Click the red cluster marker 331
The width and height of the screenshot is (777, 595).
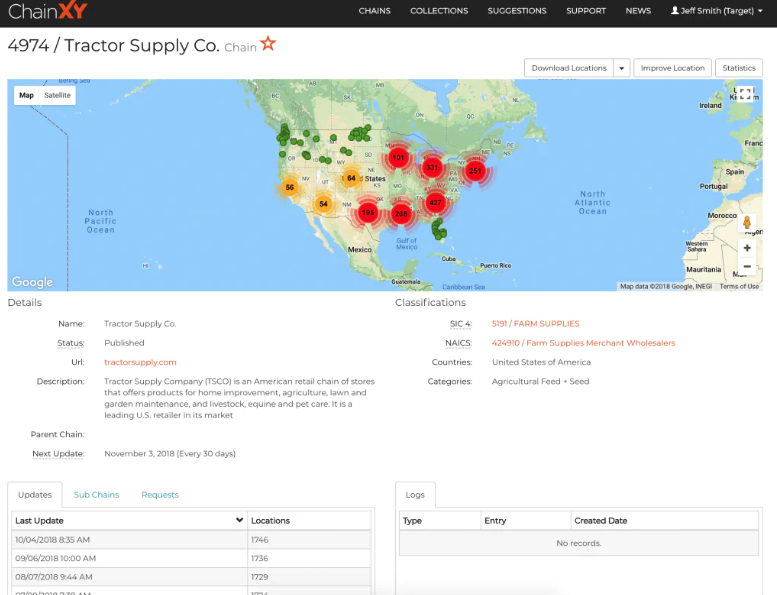[x=432, y=167]
